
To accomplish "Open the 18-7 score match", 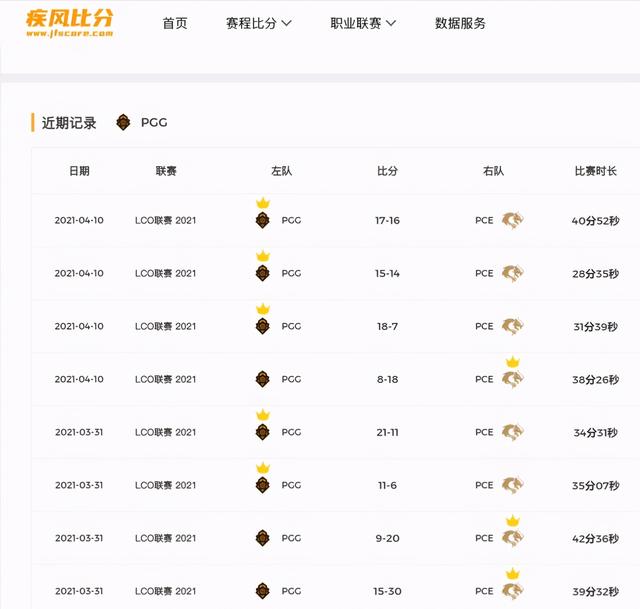I will pos(387,326).
